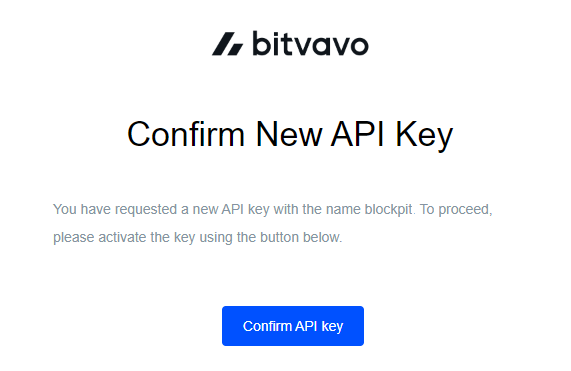571x371 pixels.
Task: Click the Bitvavo slash logo mark
Action: point(228,44)
